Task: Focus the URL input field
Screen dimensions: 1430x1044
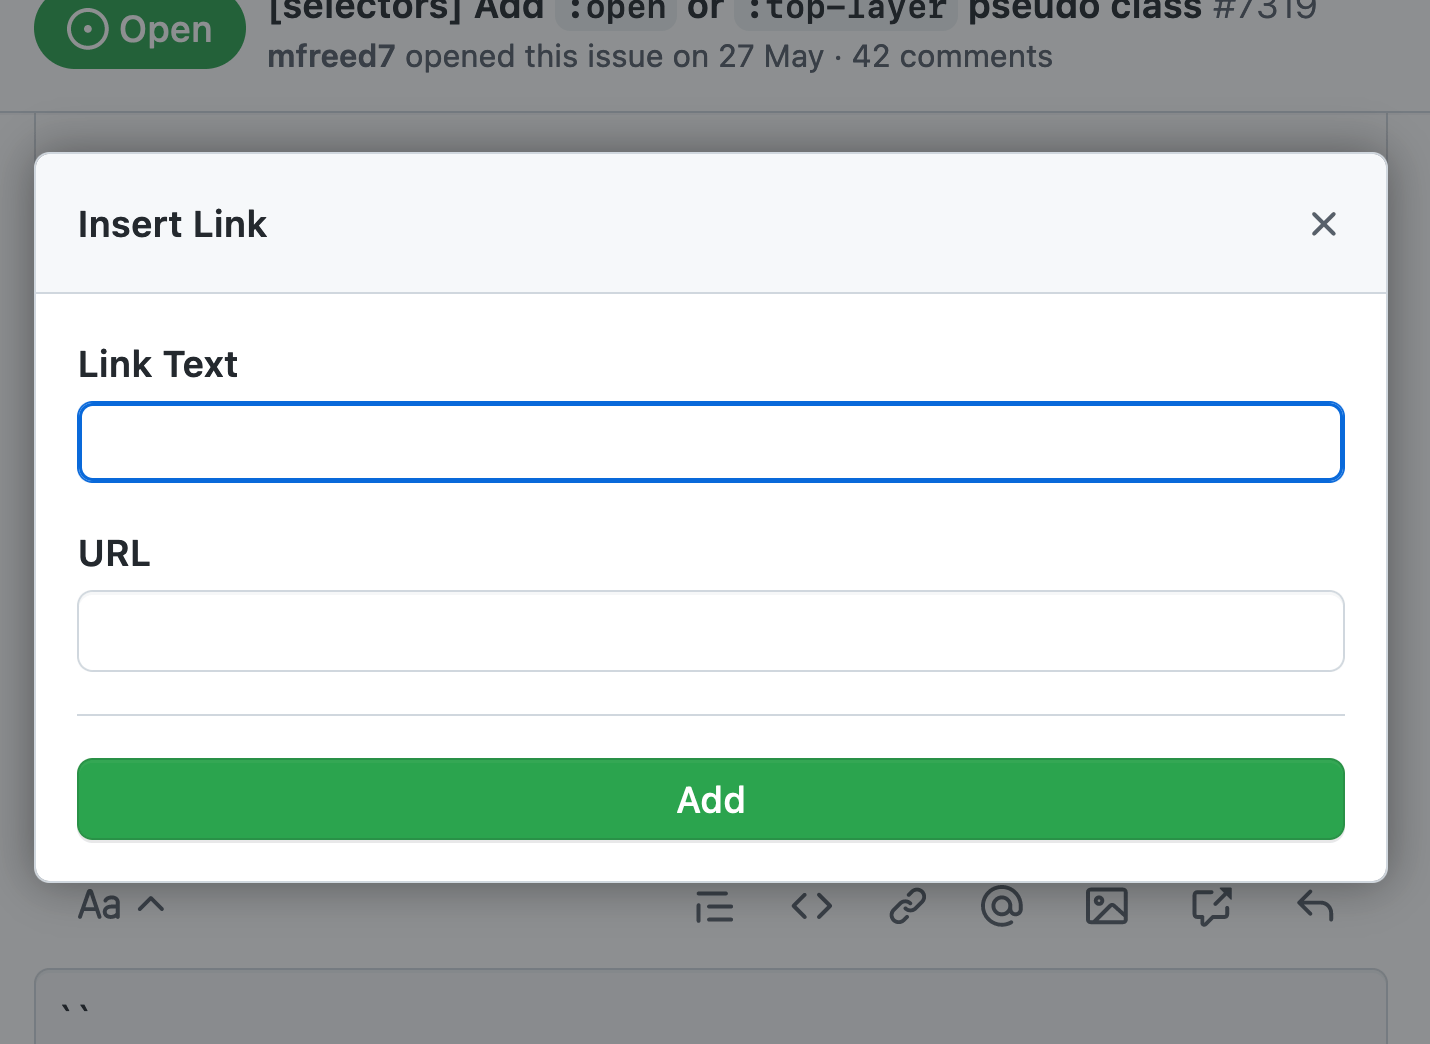Action: coord(711,630)
